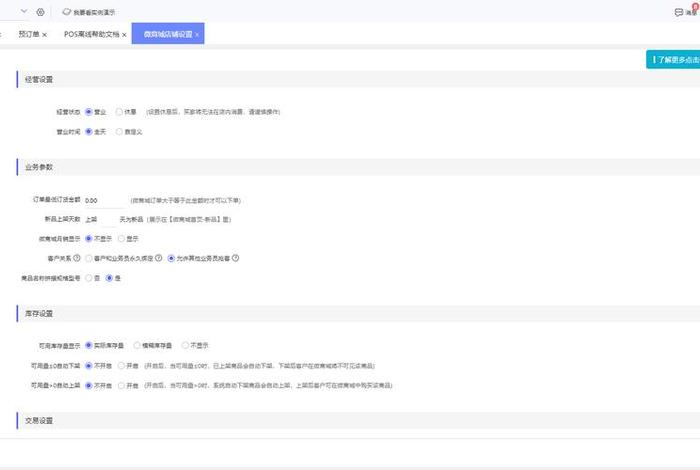Select 休息 for 经营状态
Image resolution: width=700 pixels, height=470 pixels.
[120, 112]
